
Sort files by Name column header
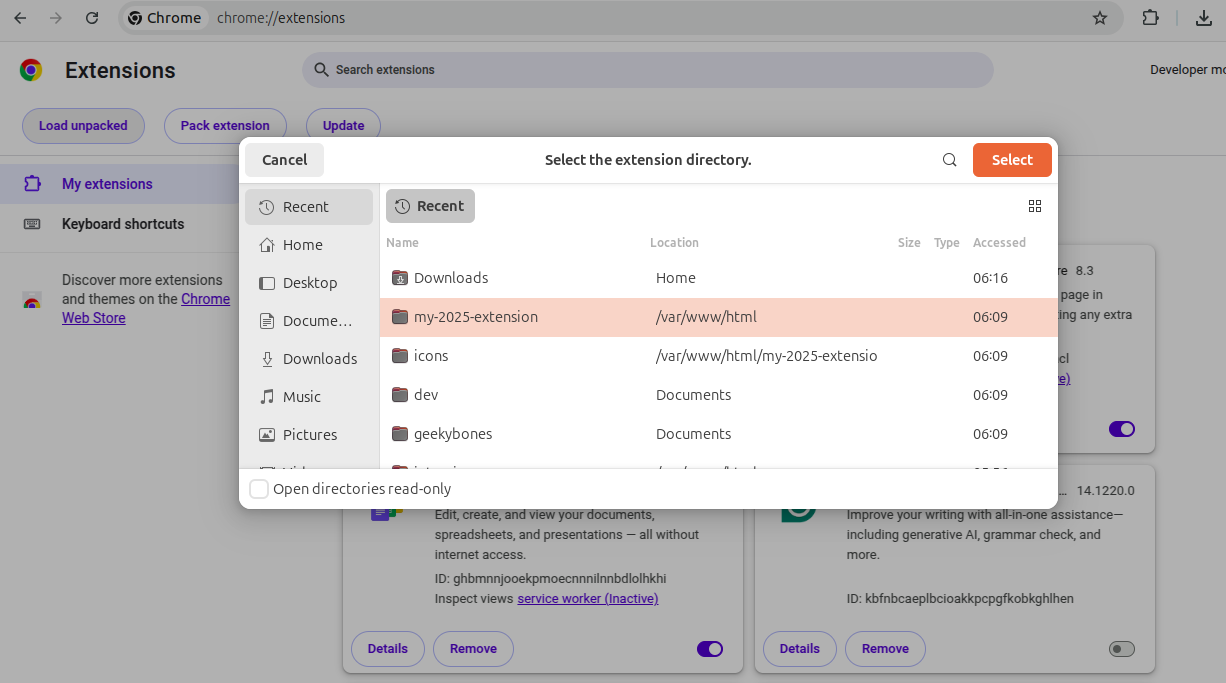coord(402,243)
